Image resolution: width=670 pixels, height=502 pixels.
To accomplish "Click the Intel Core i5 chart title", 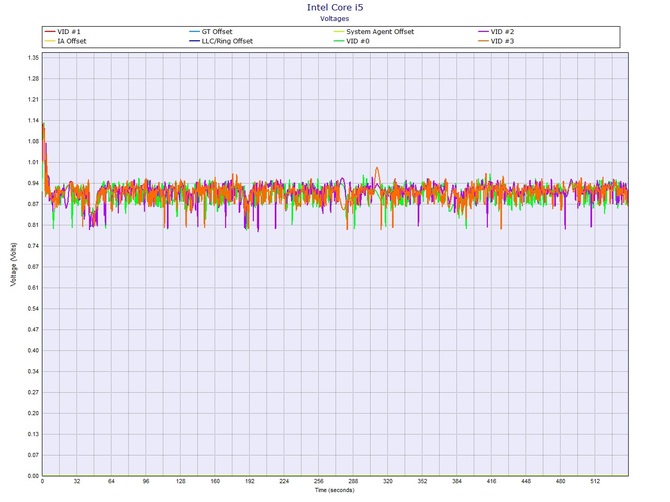I will coord(335,7).
